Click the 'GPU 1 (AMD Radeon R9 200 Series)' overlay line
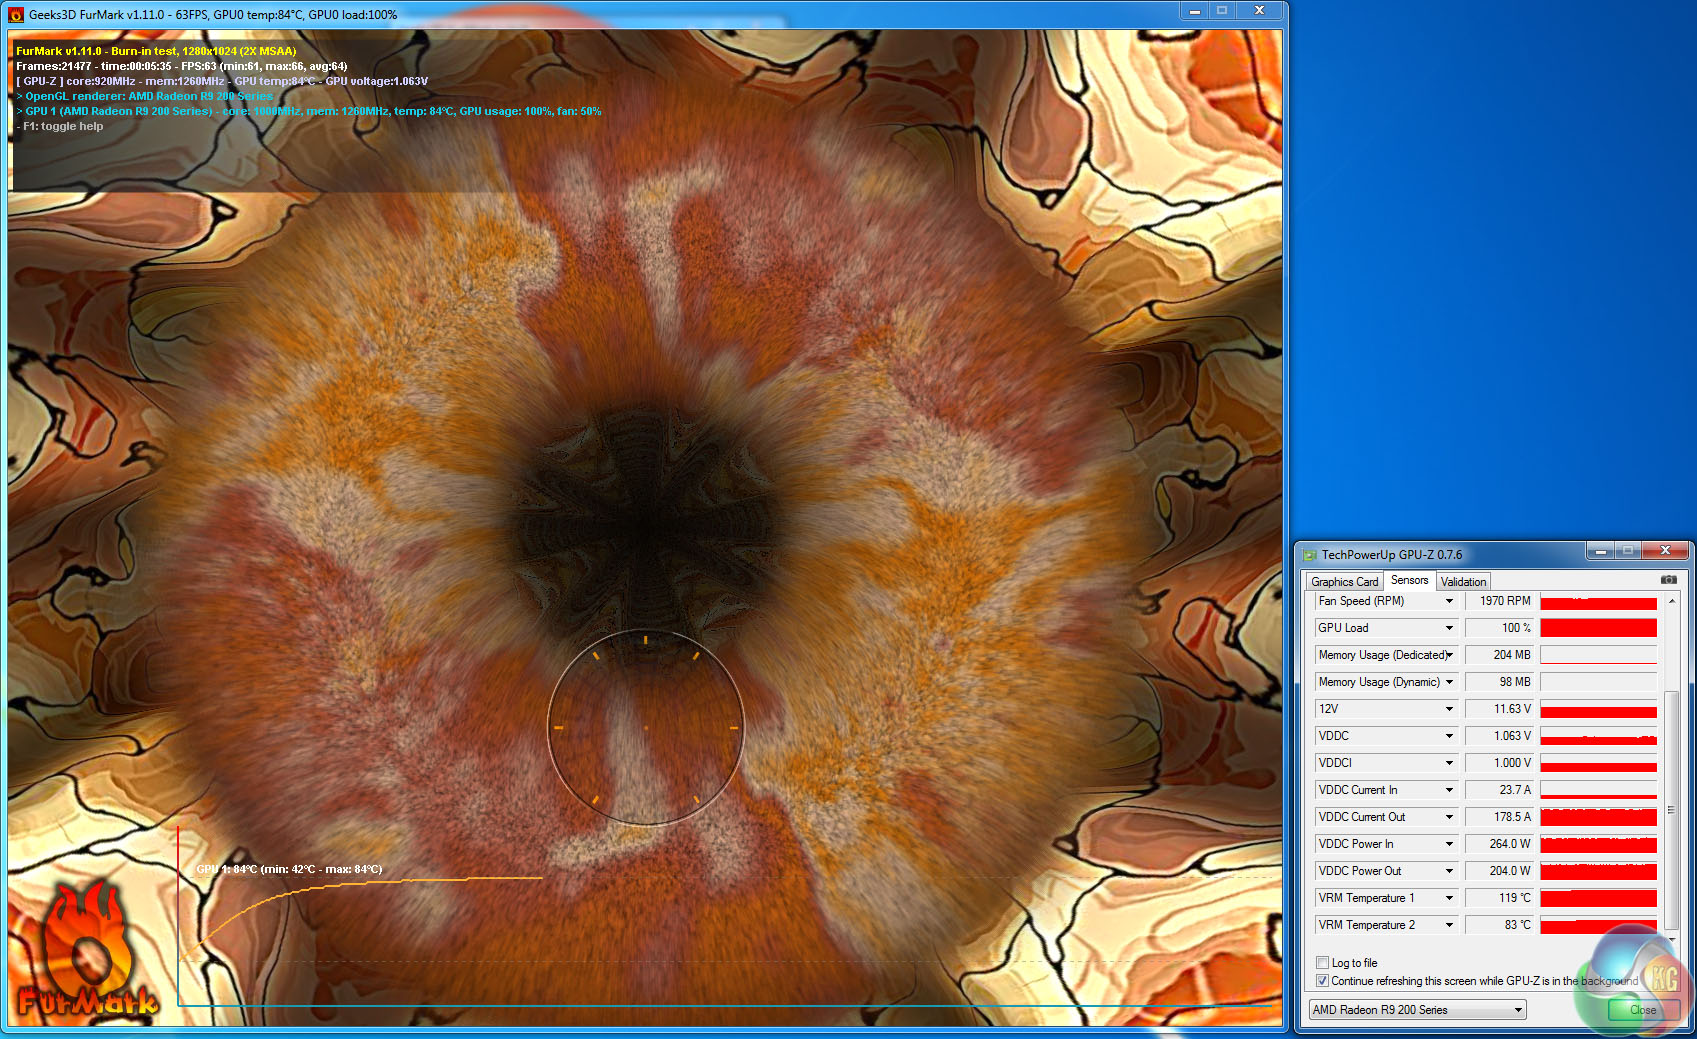 click(x=309, y=112)
